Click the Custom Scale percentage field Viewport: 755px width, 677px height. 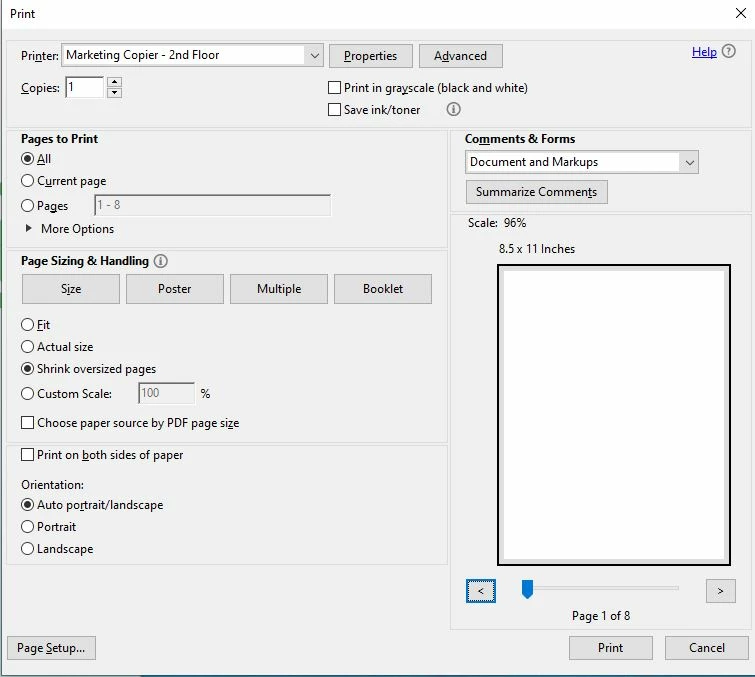(x=167, y=393)
